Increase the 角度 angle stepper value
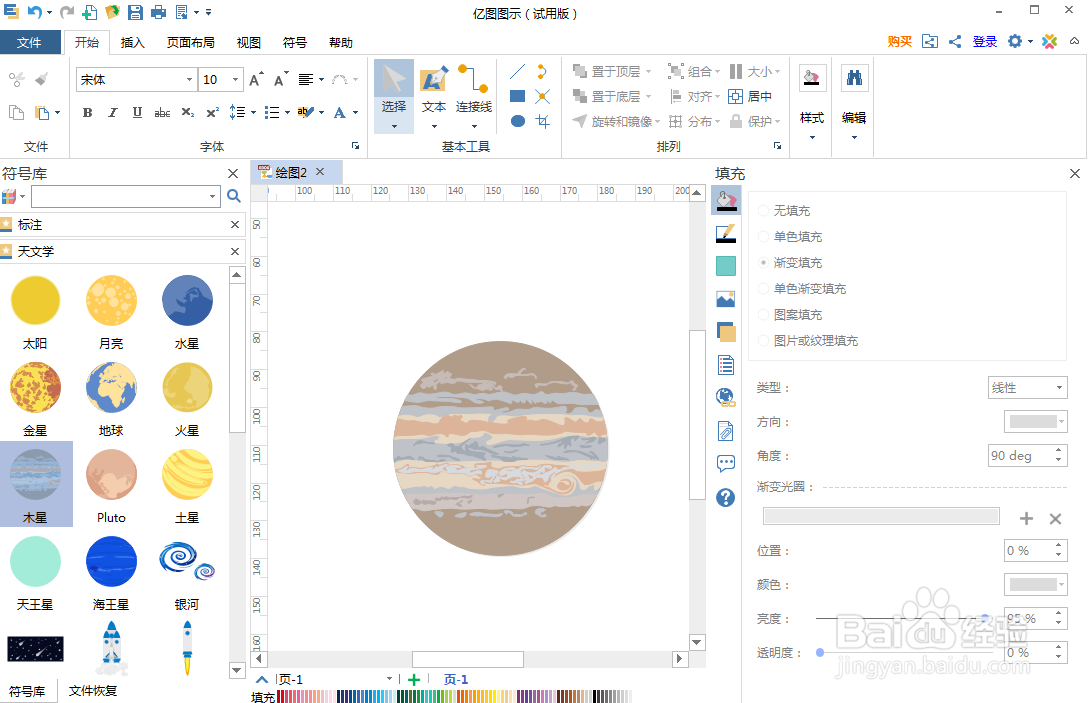The height and width of the screenshot is (703, 1089). 1058,450
